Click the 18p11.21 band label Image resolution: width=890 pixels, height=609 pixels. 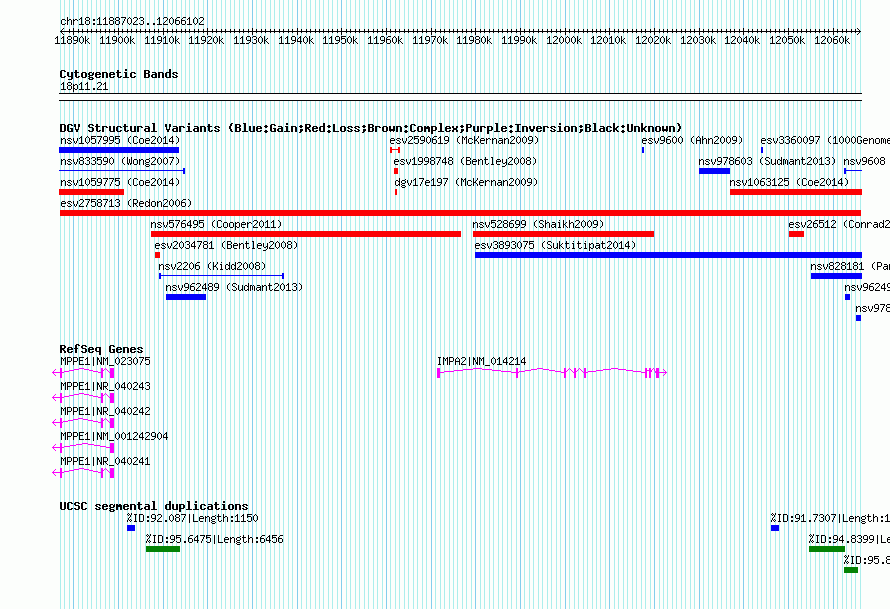84,86
